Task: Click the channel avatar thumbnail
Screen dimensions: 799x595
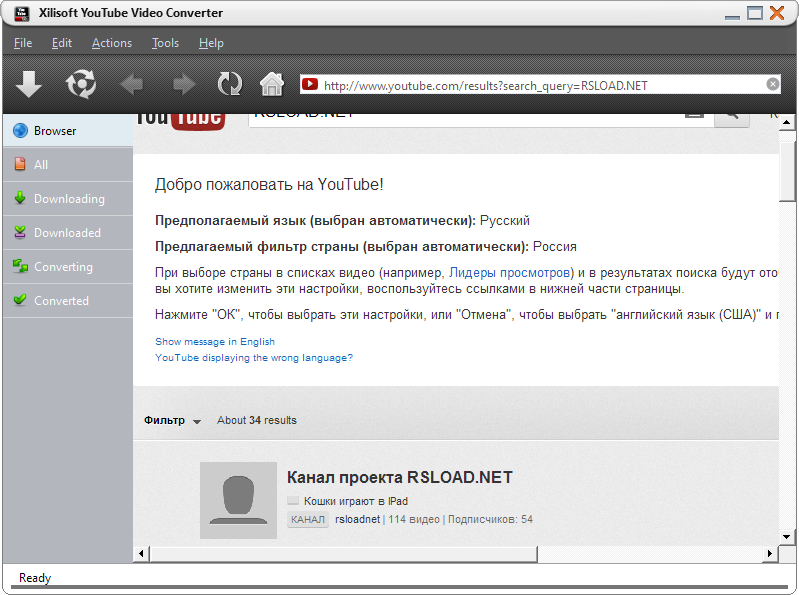Action: coord(238,500)
